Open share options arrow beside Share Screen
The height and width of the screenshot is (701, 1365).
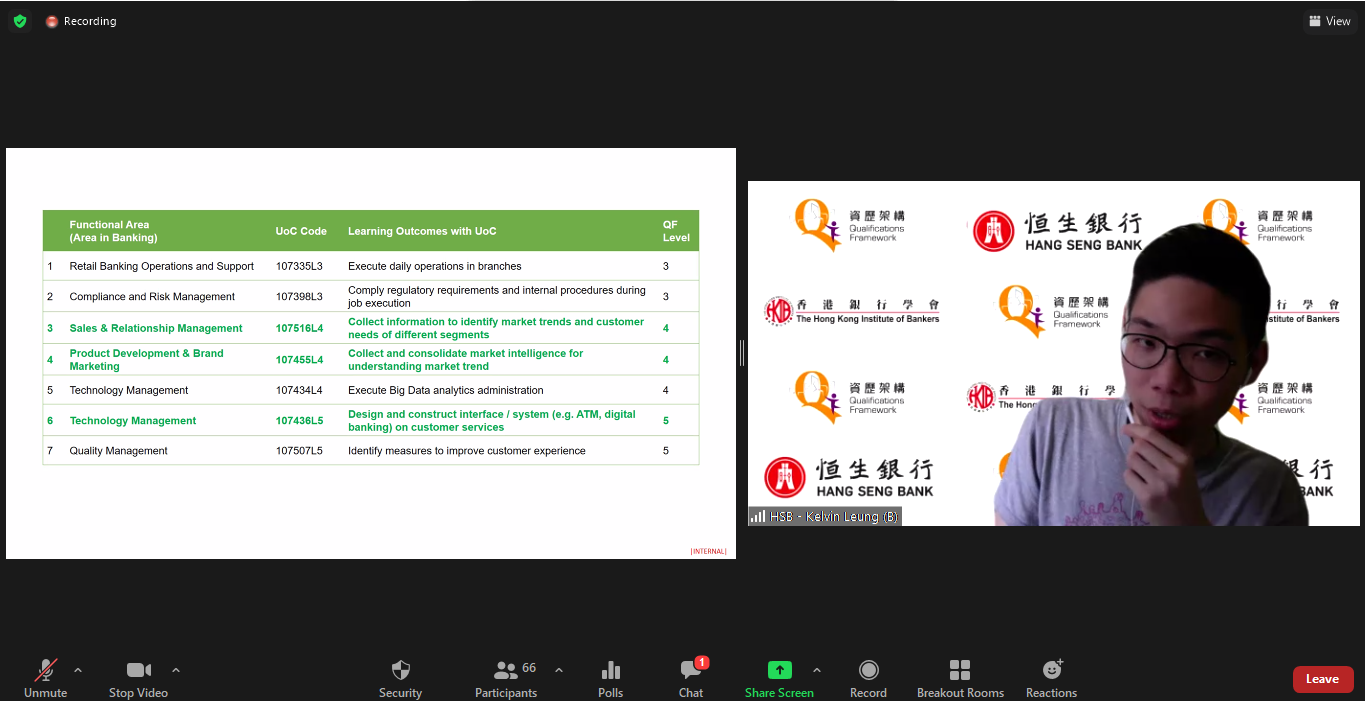click(817, 670)
